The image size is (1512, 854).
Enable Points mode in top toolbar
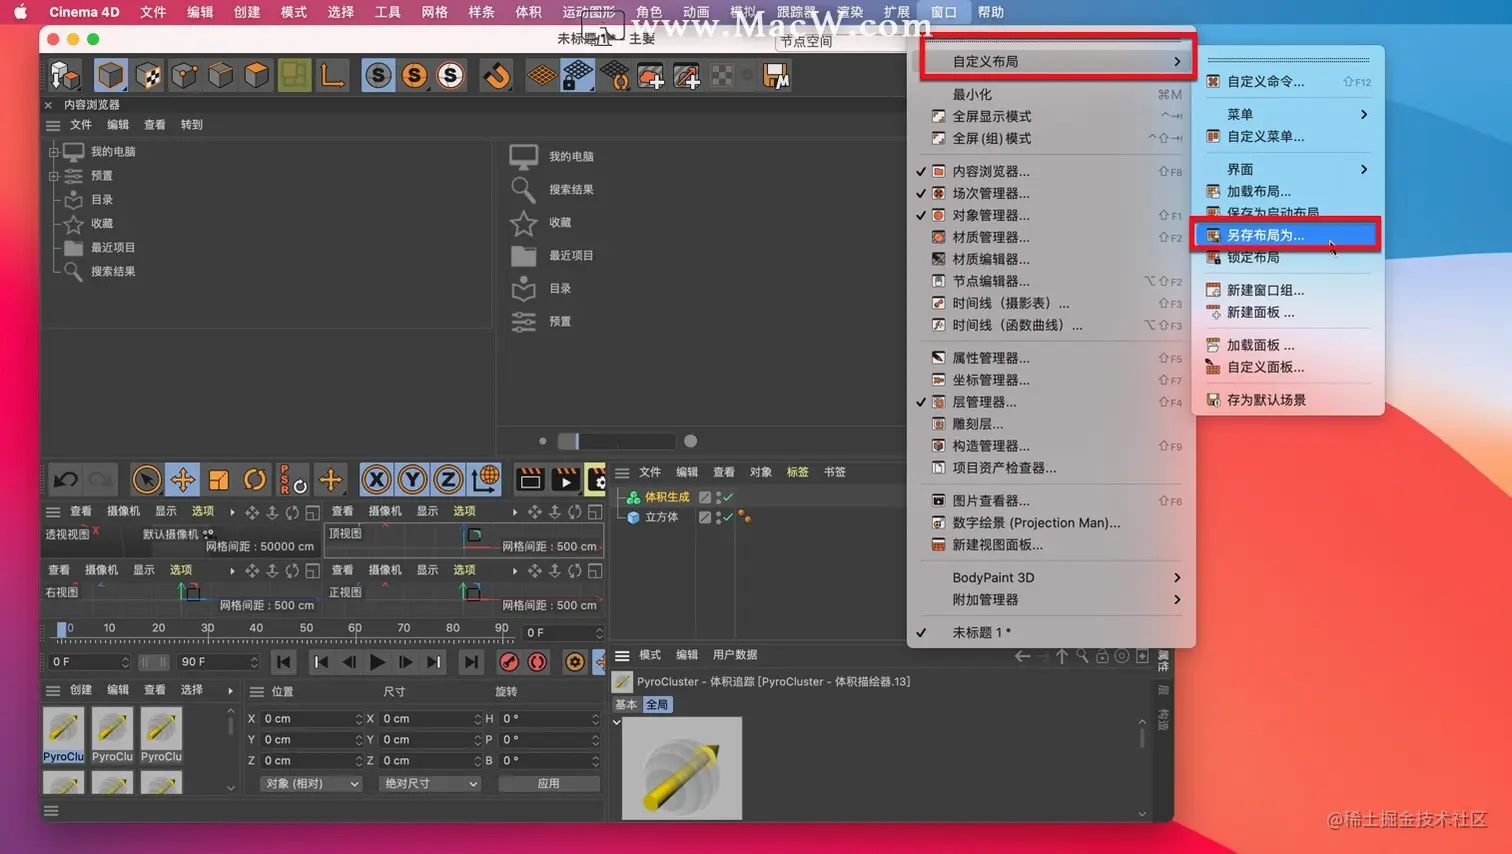coord(184,75)
